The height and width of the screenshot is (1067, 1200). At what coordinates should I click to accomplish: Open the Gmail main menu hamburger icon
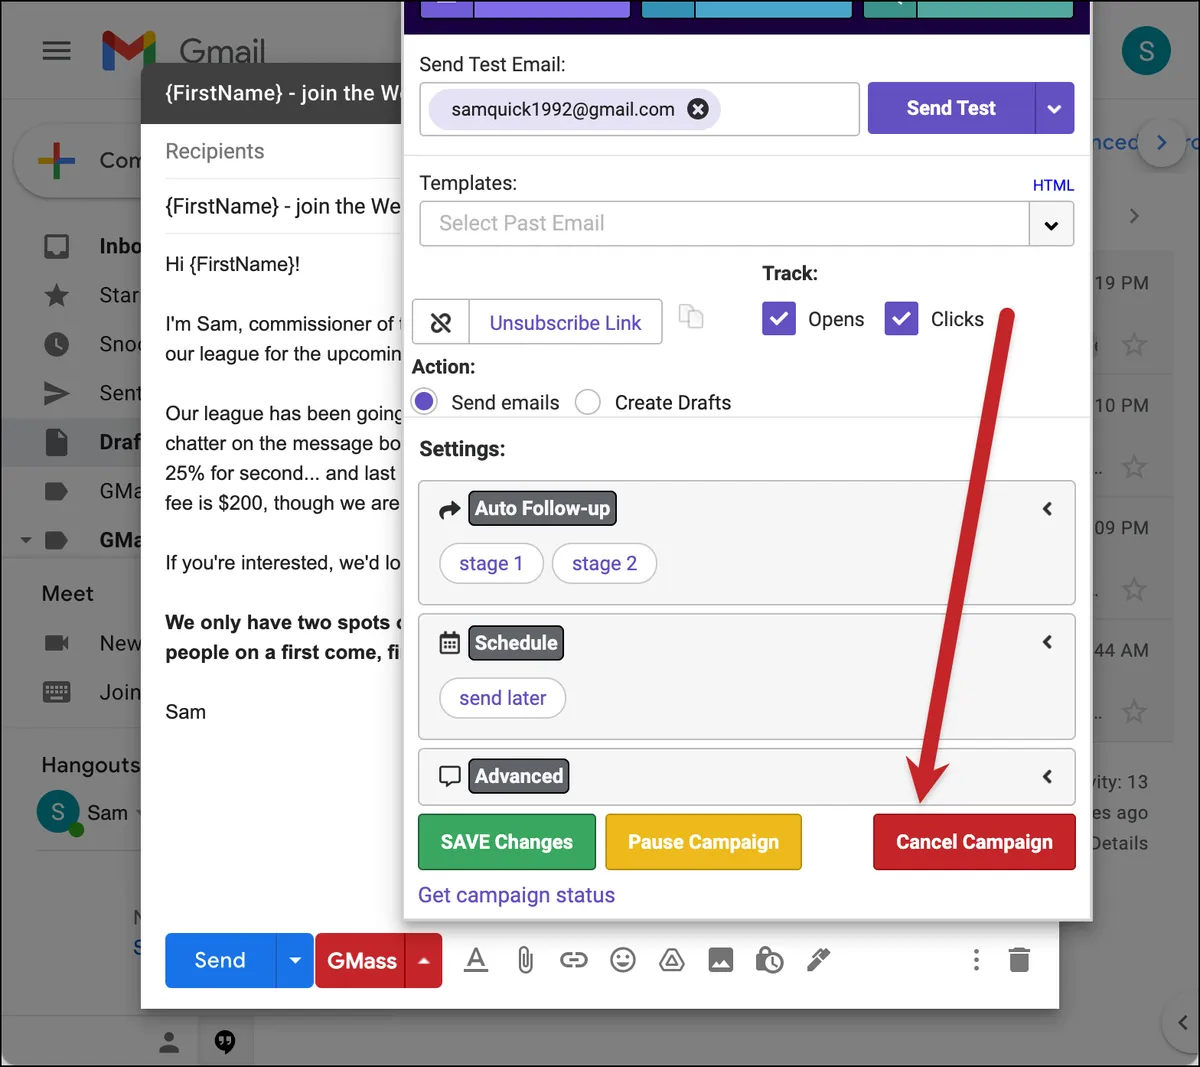pos(57,50)
